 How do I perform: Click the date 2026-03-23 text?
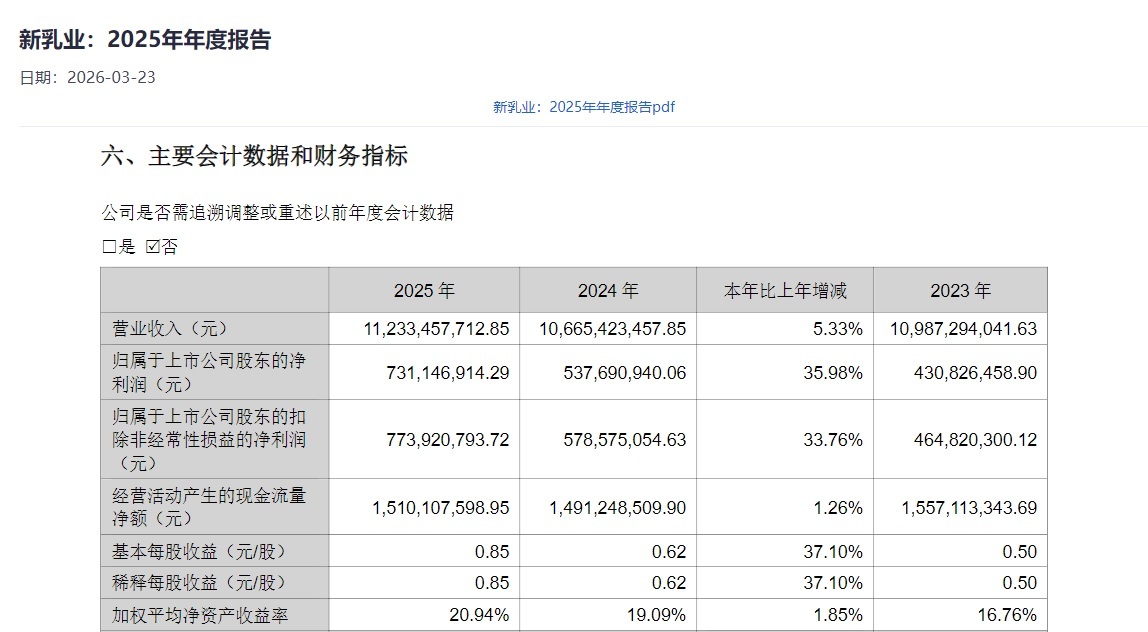coord(110,78)
